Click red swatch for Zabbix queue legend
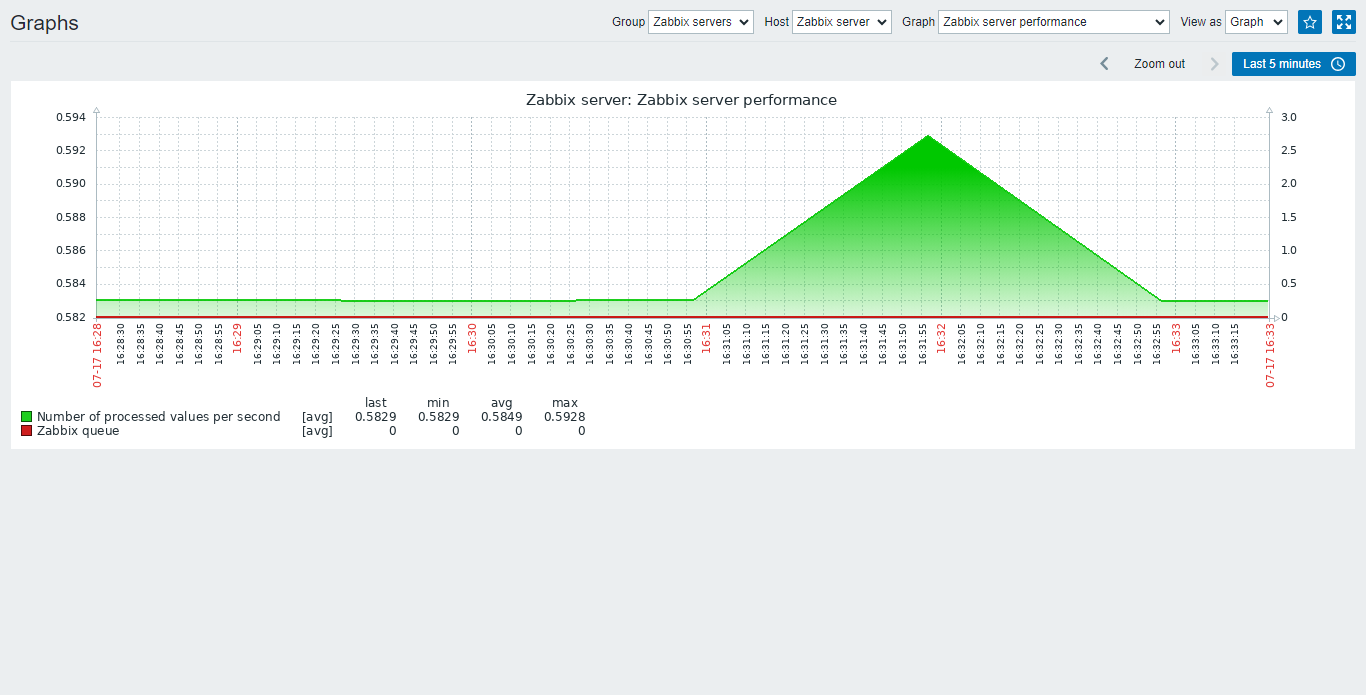The width and height of the screenshot is (1366, 695). (27, 431)
